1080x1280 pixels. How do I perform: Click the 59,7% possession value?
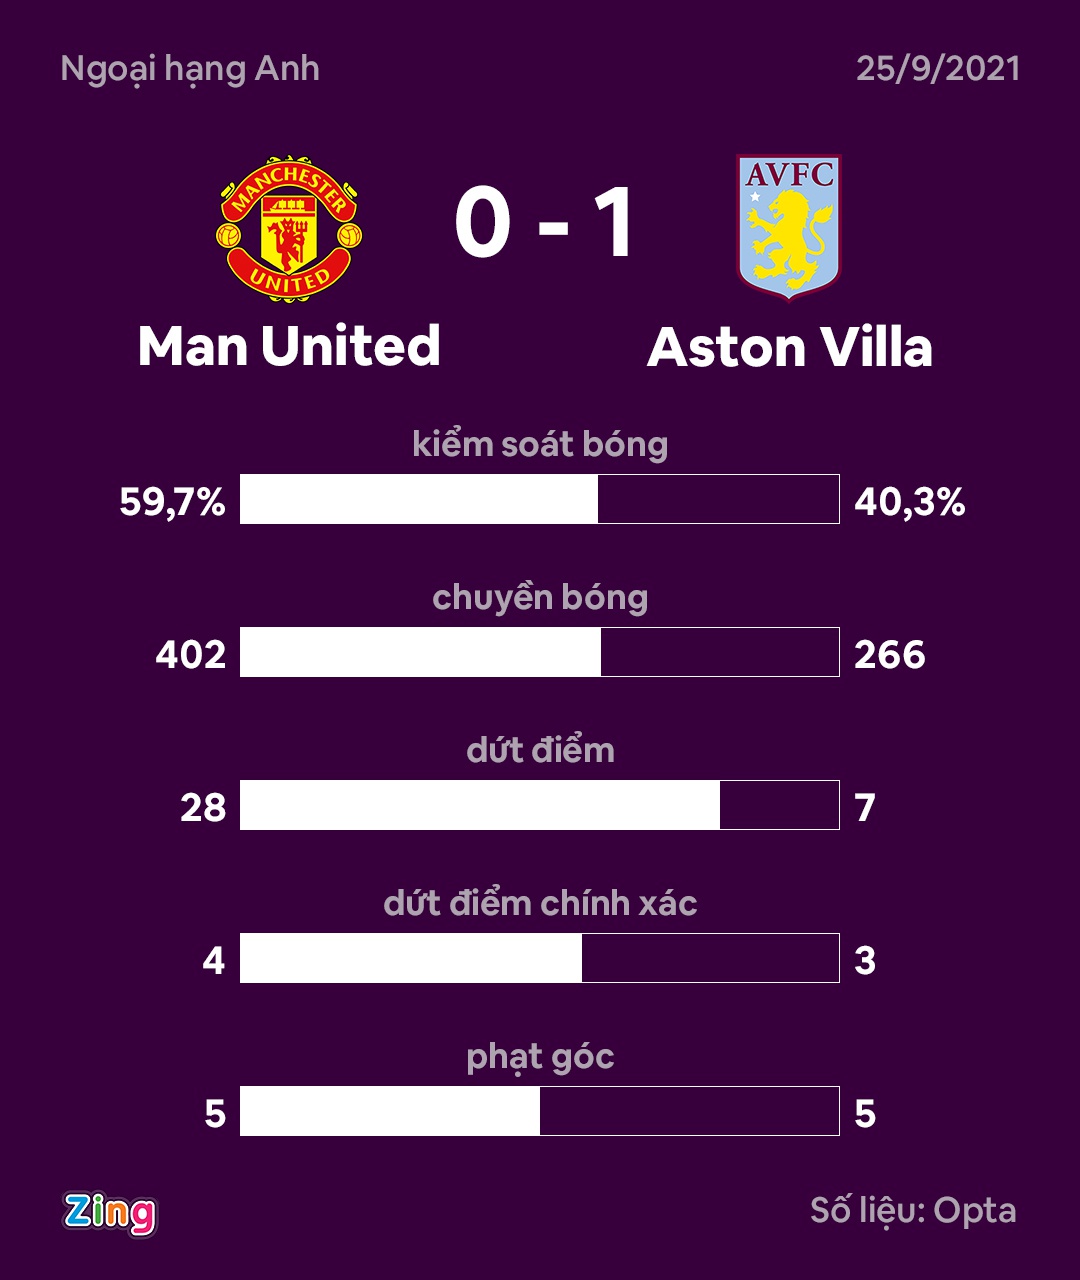click(172, 502)
